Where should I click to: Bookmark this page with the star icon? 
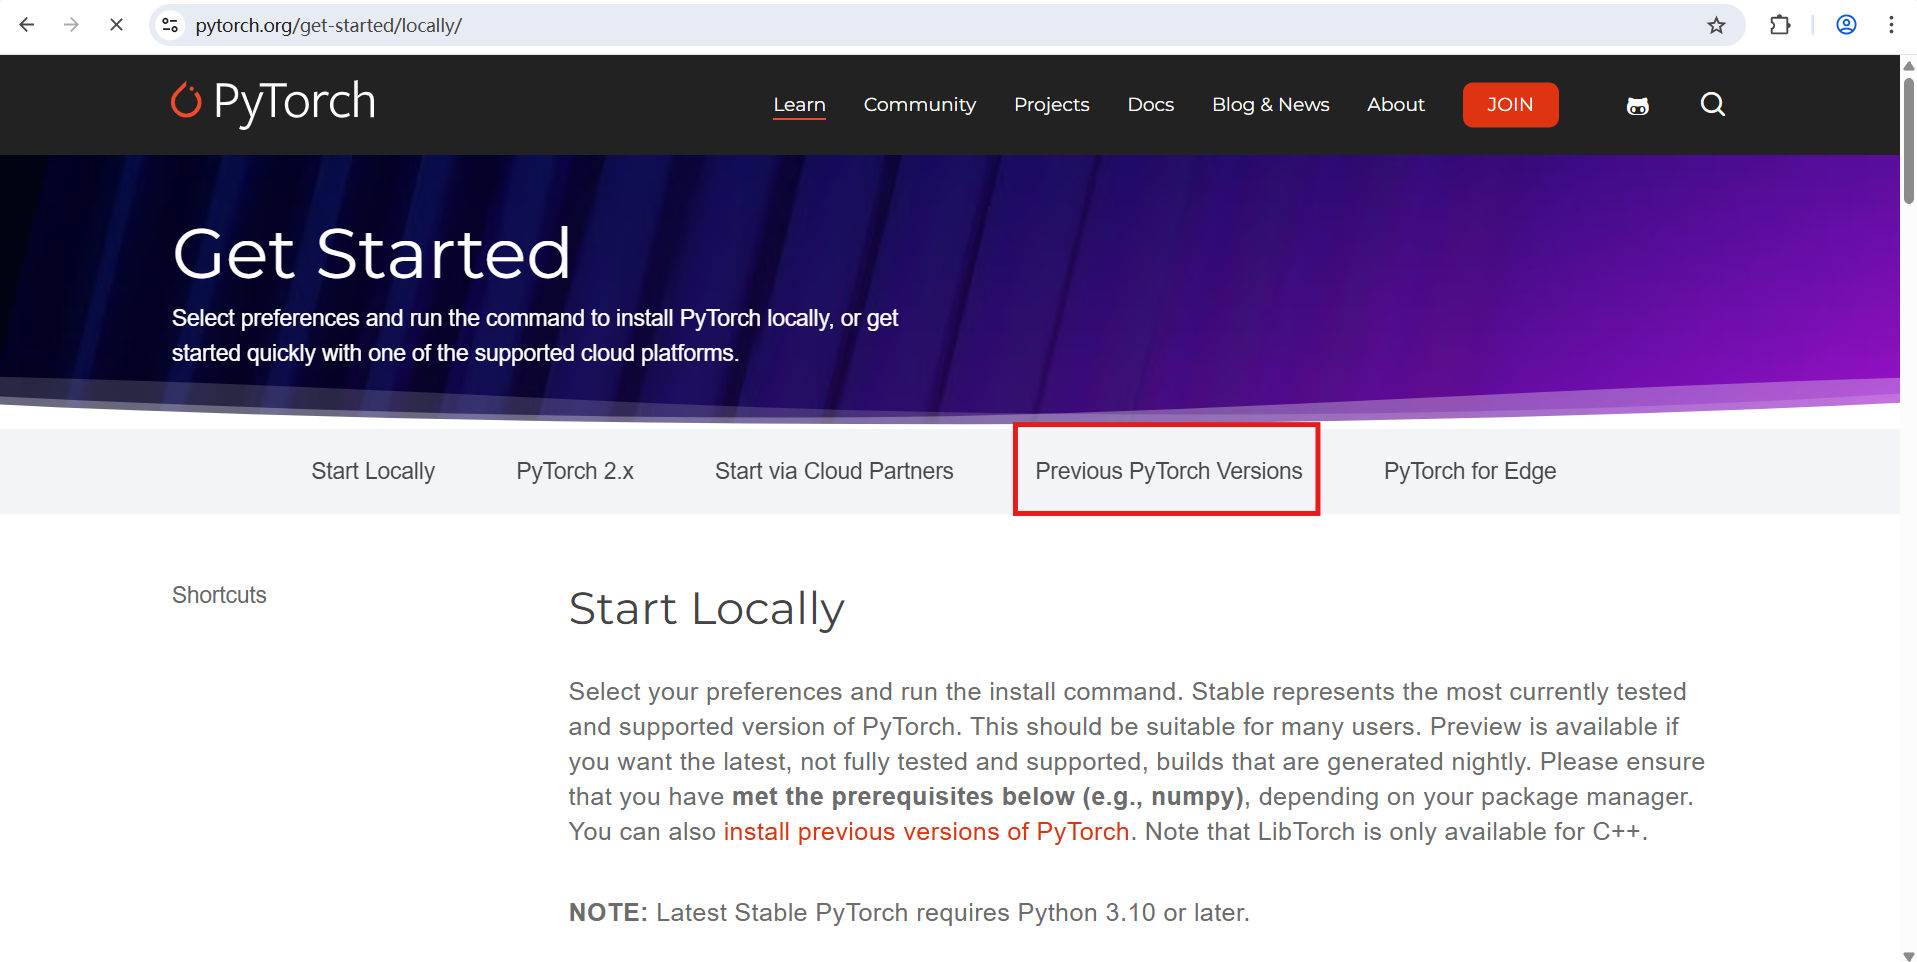coord(1716,25)
